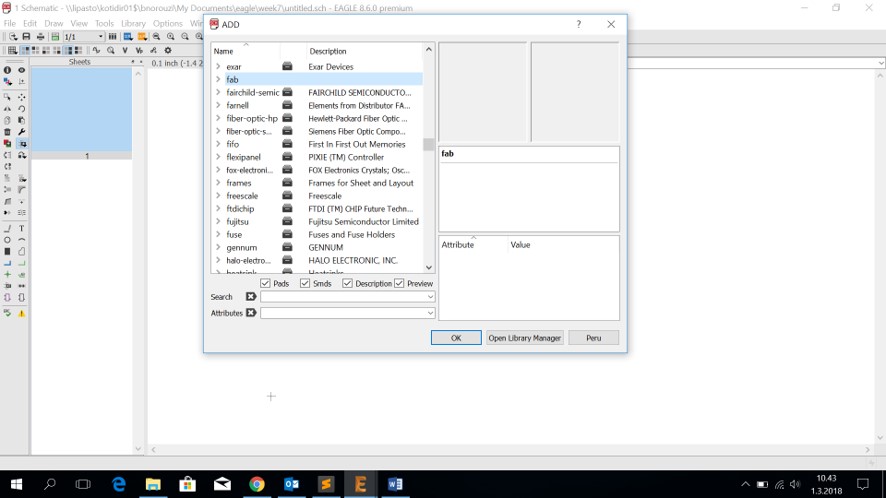Expand the farnell library
886x498 pixels.
[x=218, y=105]
